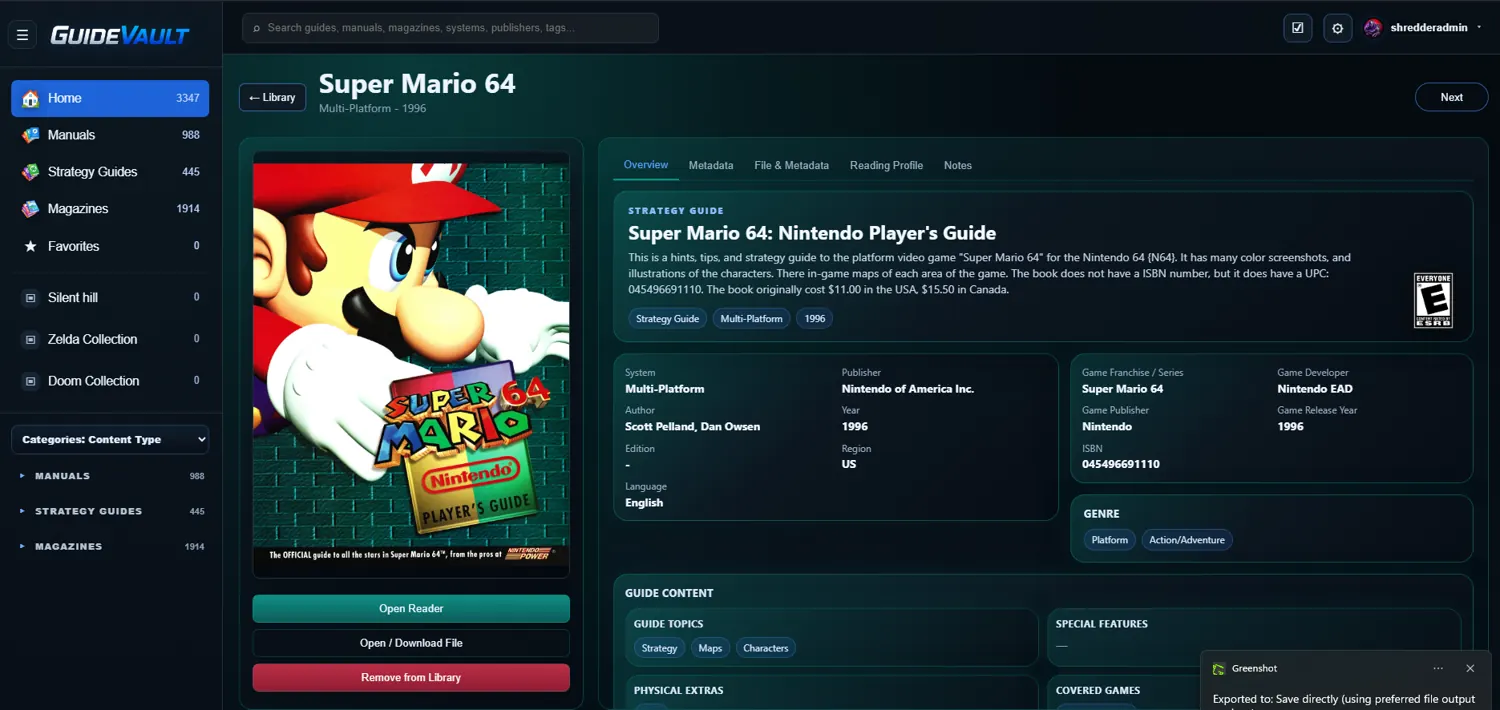Click the search magnifier icon
The height and width of the screenshot is (710, 1500).
pyautogui.click(x=257, y=28)
